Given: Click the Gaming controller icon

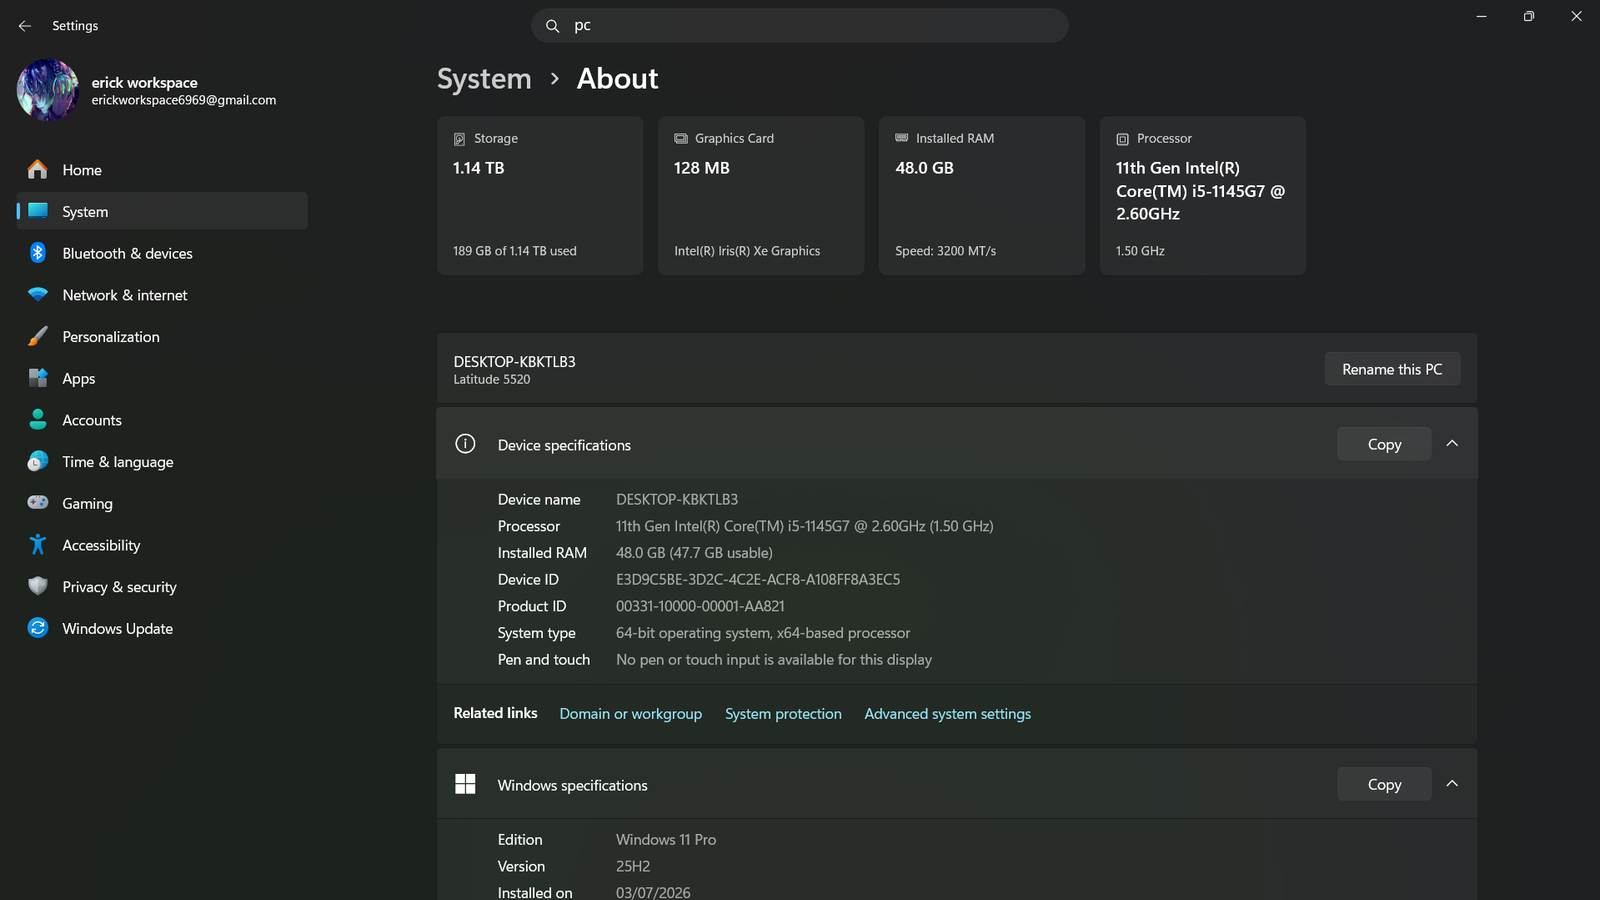Looking at the screenshot, I should click(38, 503).
